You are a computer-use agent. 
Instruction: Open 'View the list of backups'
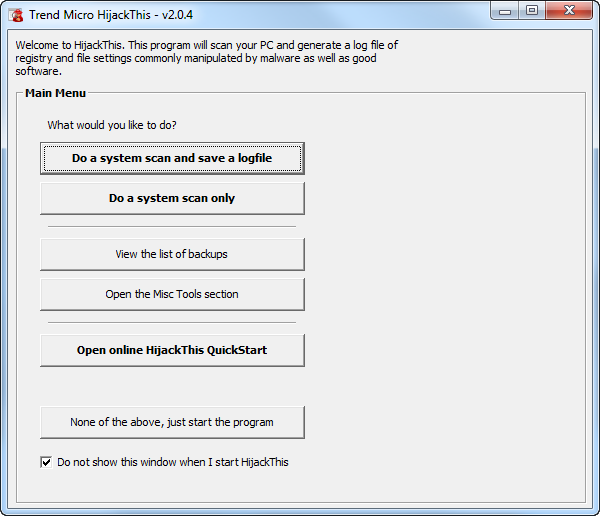tap(172, 254)
